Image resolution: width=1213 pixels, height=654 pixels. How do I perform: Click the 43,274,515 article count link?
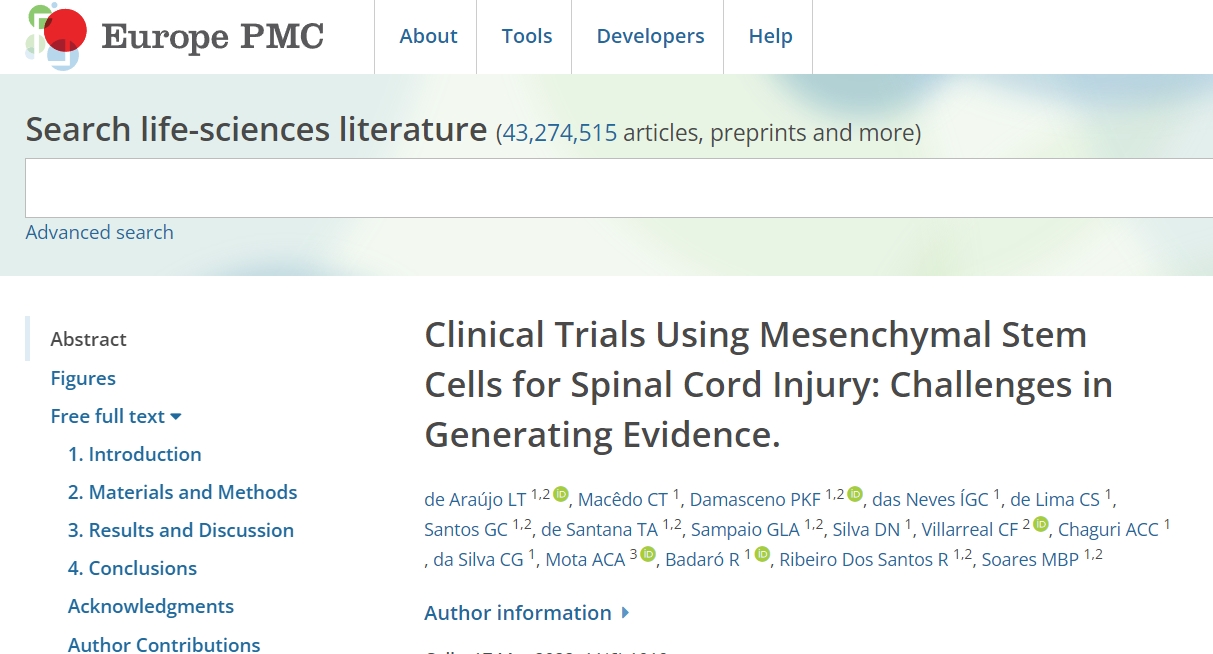pyautogui.click(x=559, y=132)
